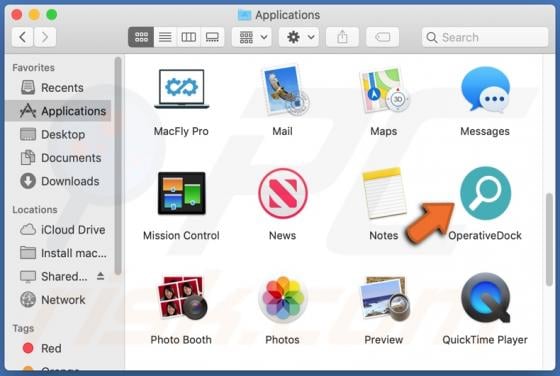
Task: Open Mission Control
Action: 181,193
